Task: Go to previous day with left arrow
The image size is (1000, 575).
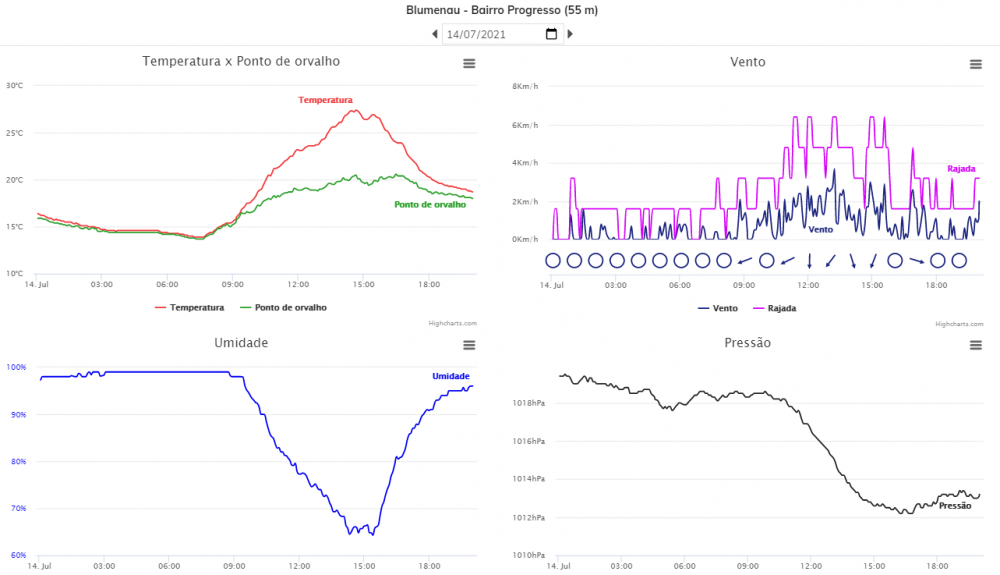Action: coord(435,34)
